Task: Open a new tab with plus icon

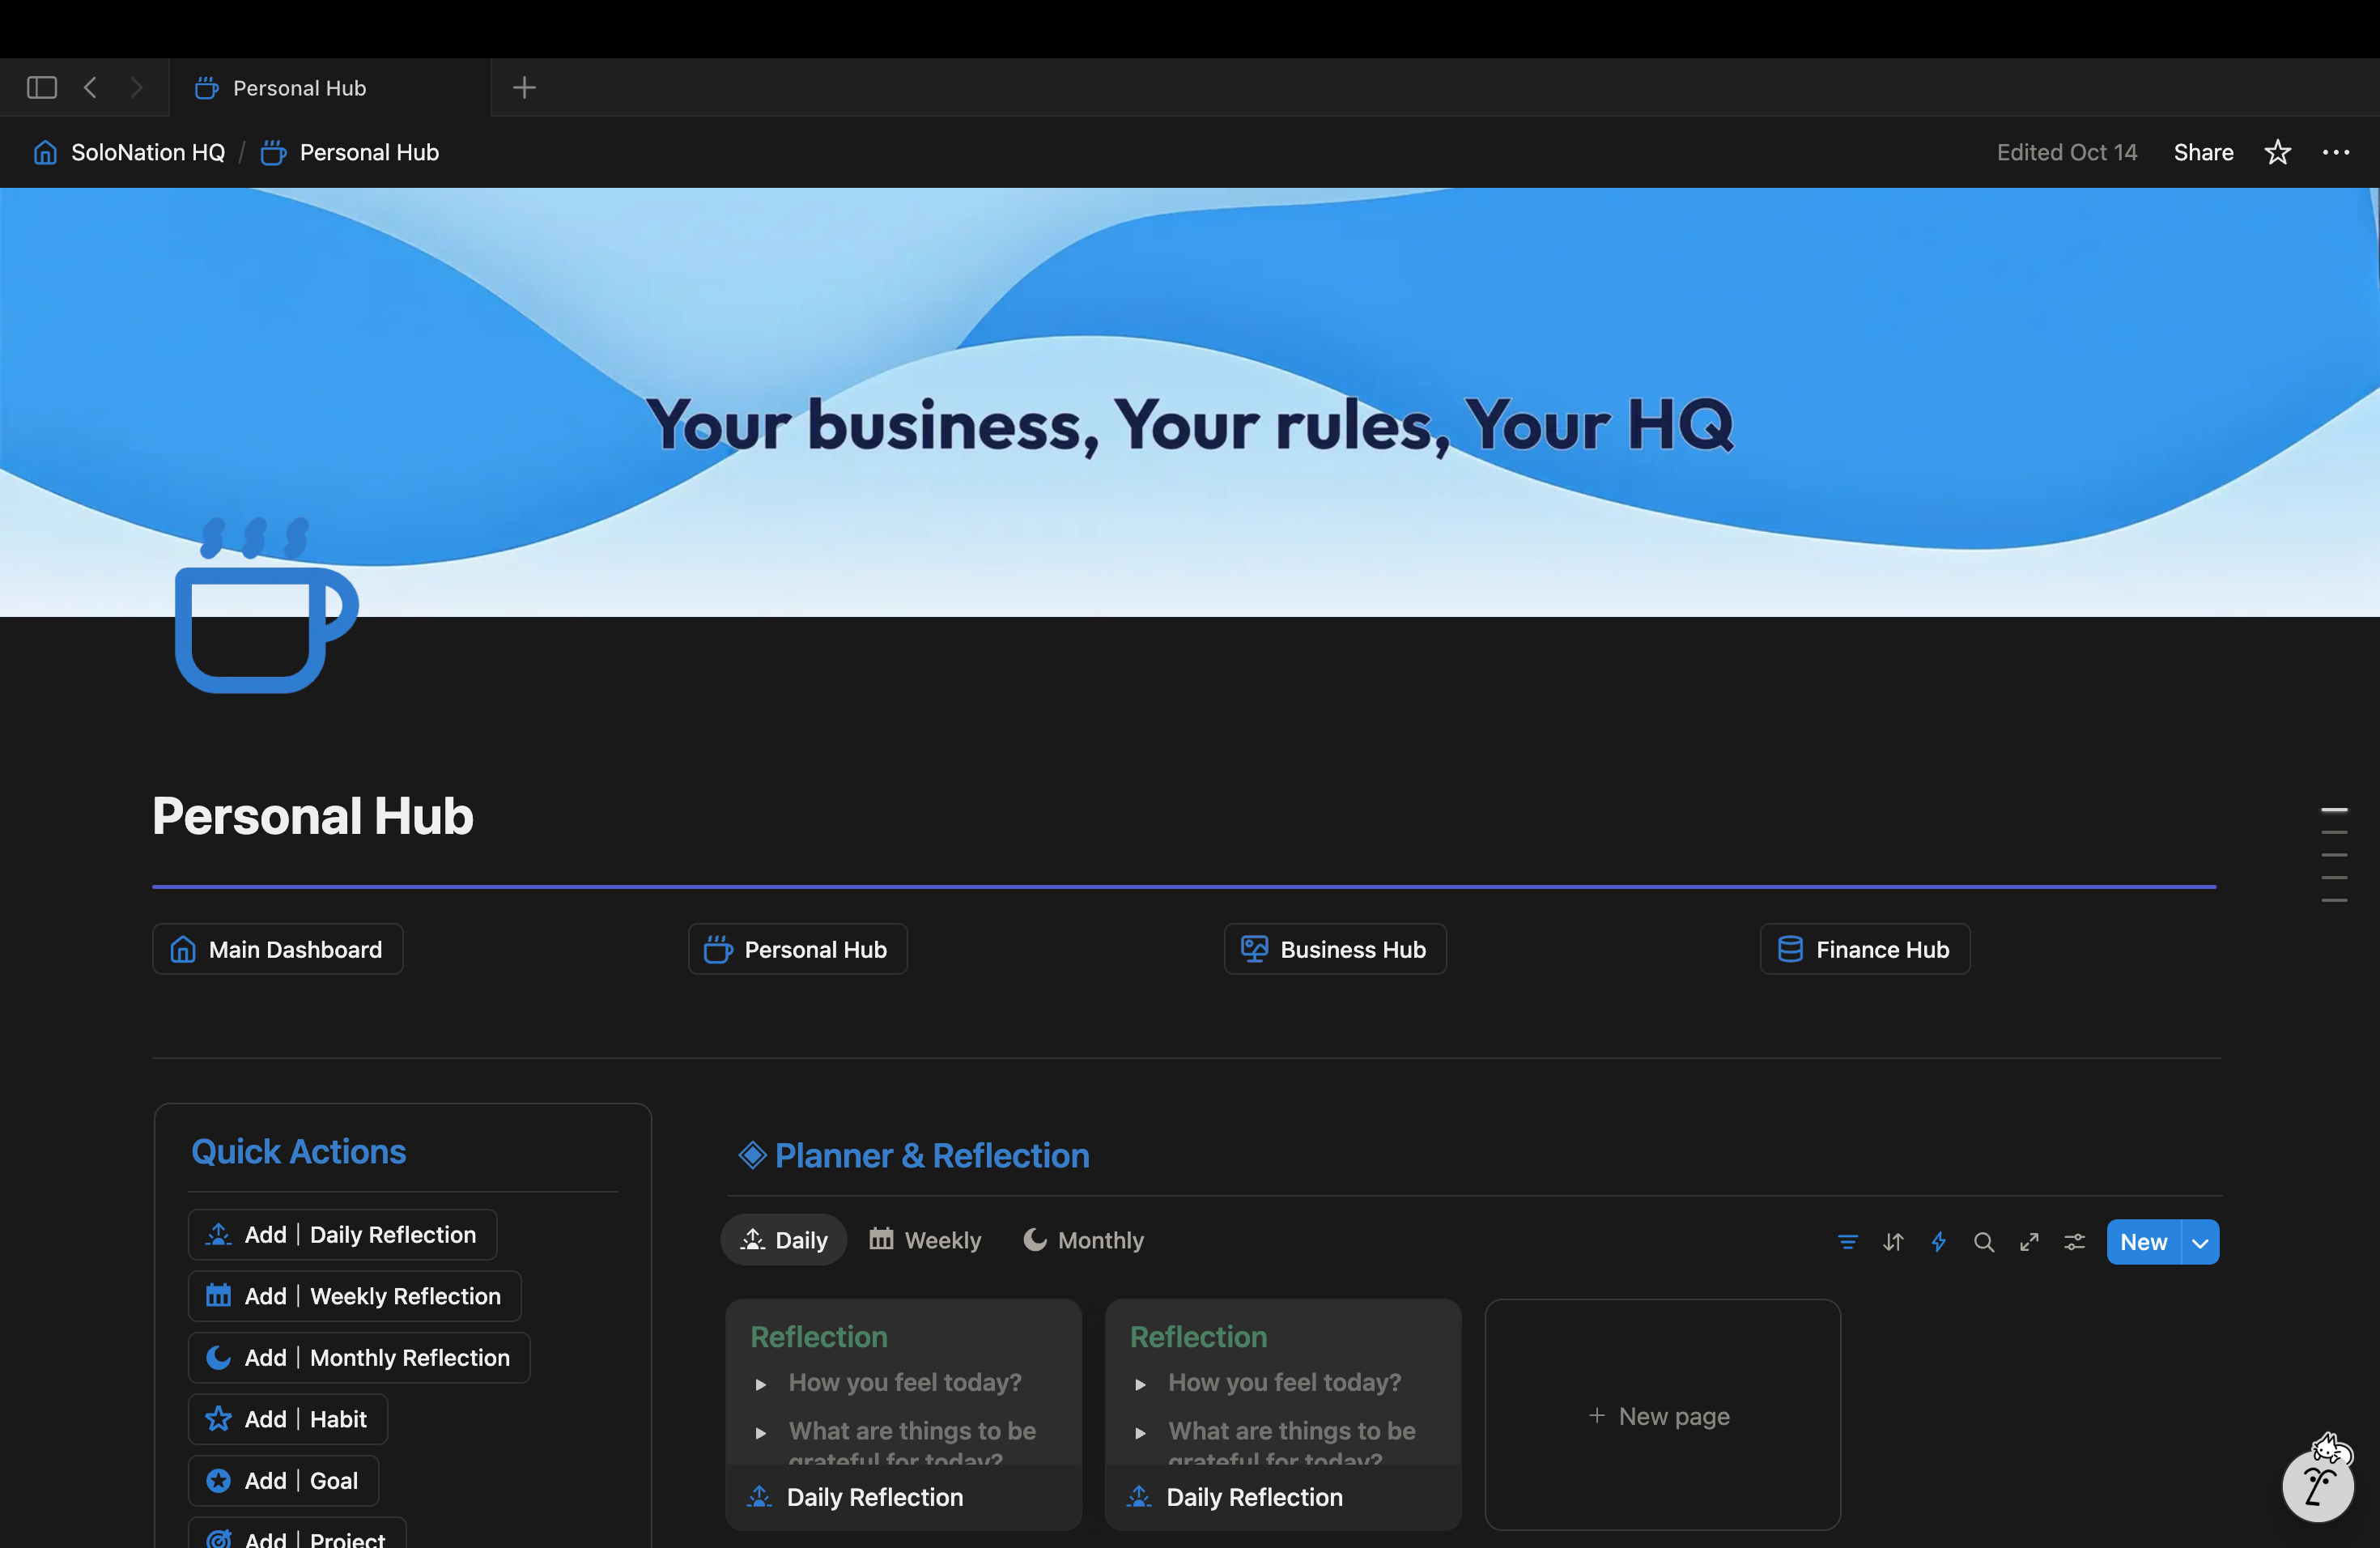Action: coord(524,88)
